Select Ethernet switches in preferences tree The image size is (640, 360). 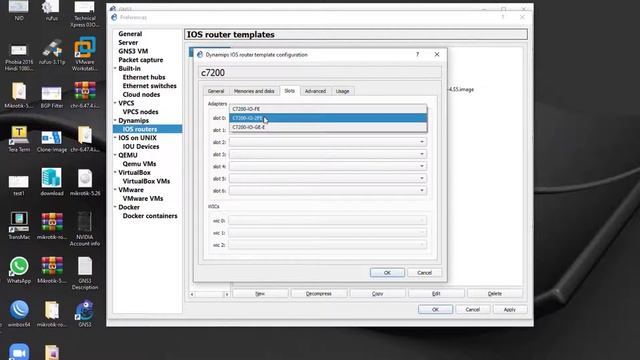click(149, 86)
